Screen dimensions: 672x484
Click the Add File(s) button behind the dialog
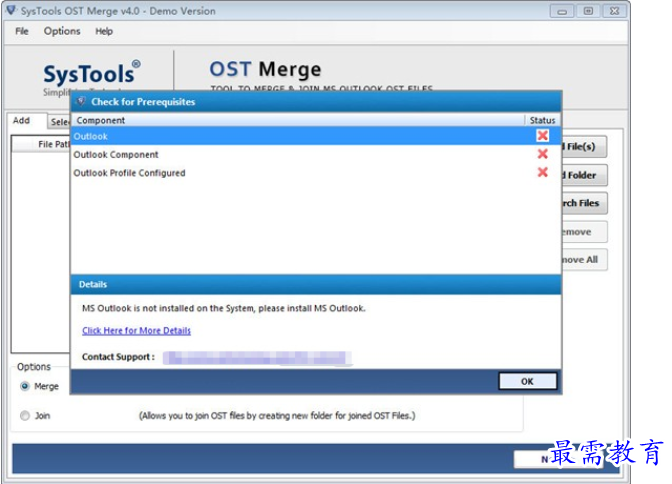click(584, 147)
